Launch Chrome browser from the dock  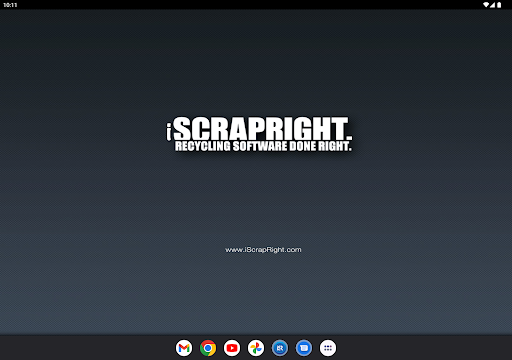click(208, 348)
